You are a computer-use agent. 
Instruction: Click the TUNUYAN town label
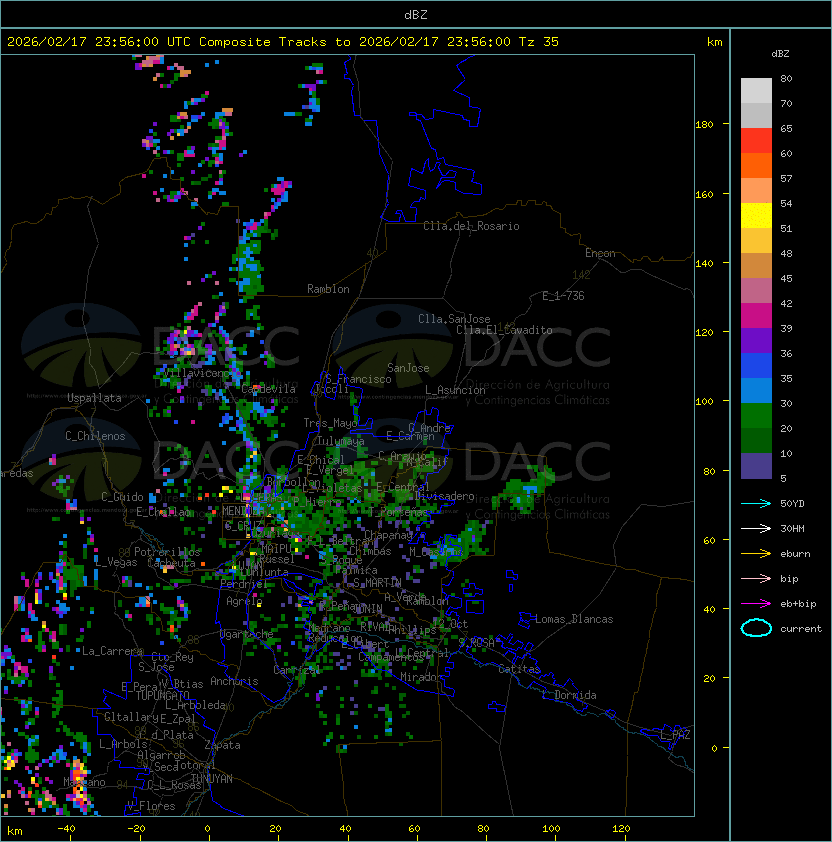(x=212, y=779)
